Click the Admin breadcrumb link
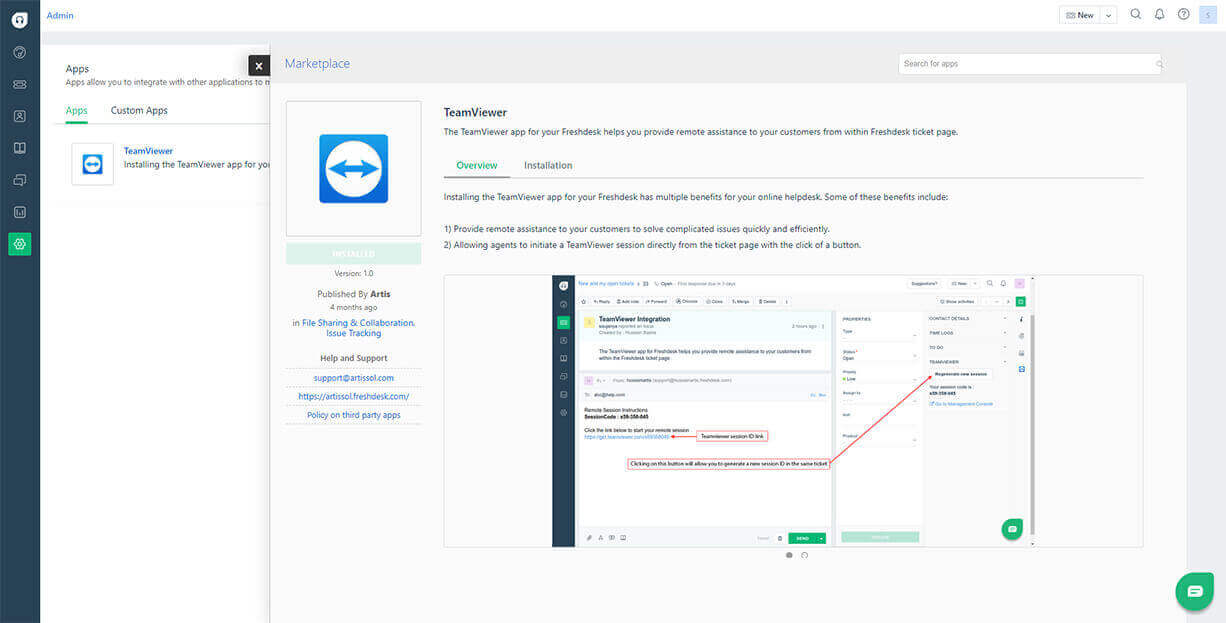Screen dimensions: 1226x623 pyautogui.click(x=60, y=15)
